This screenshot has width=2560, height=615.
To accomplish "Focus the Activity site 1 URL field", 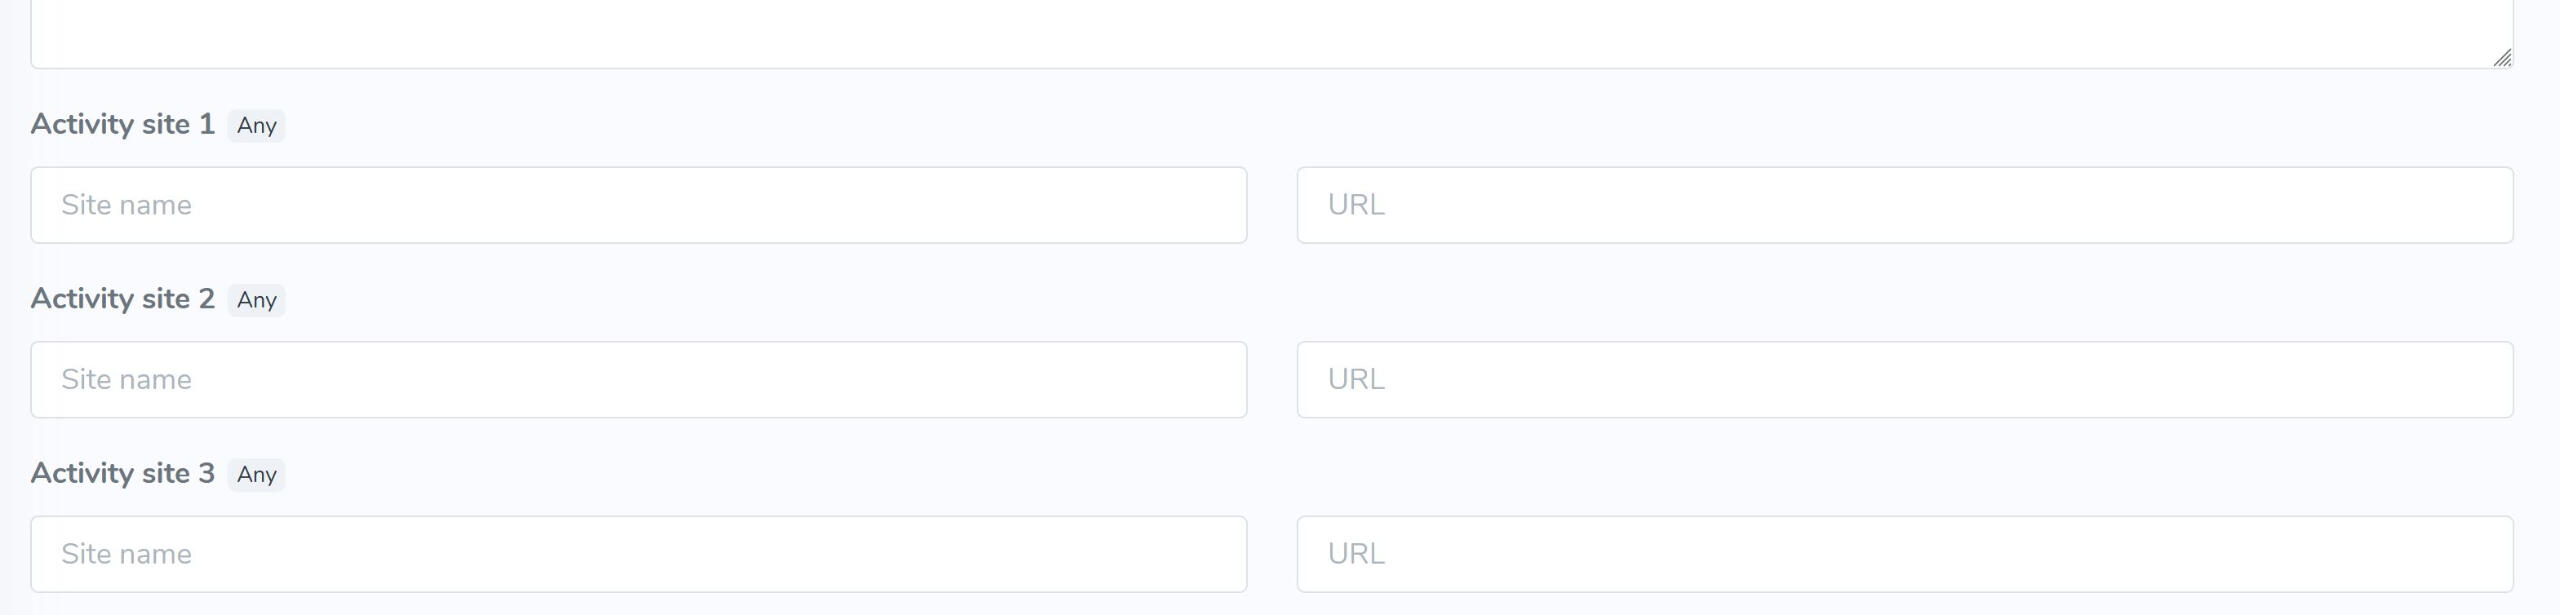I will pyautogui.click(x=1904, y=205).
